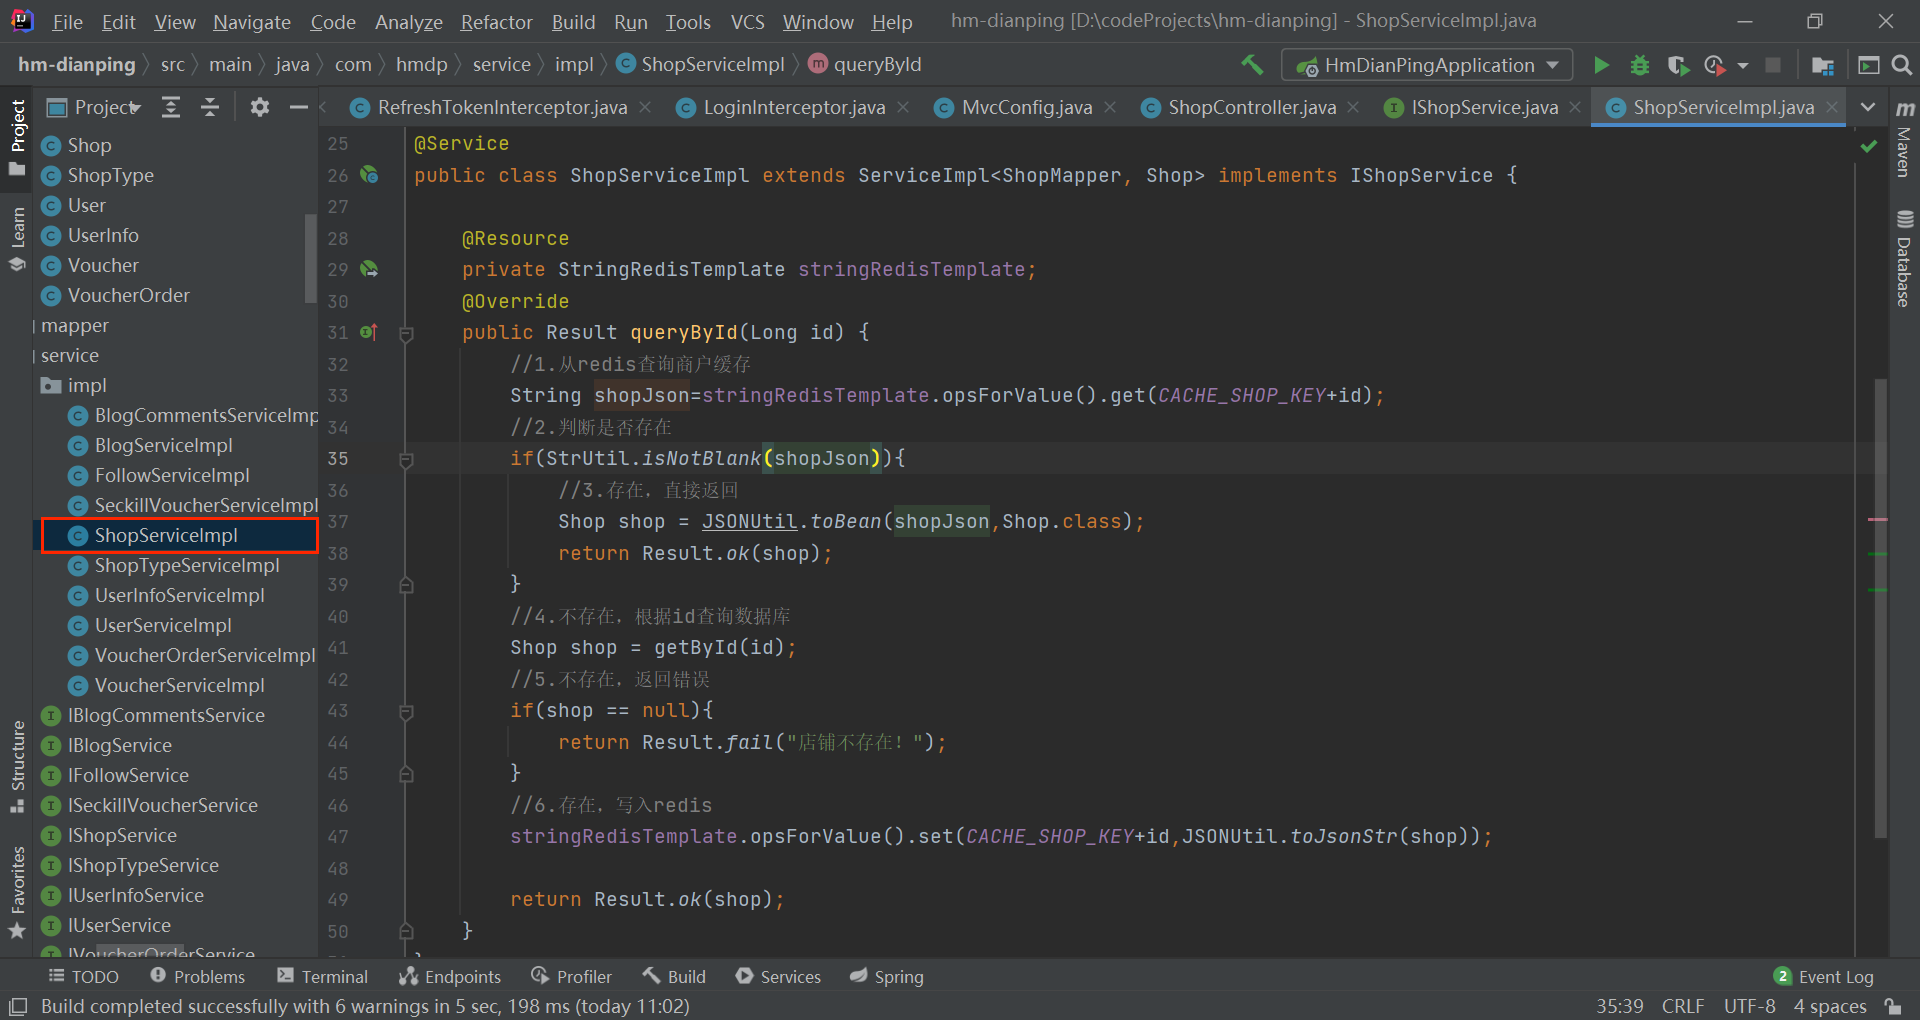This screenshot has width=1921, height=1020.
Task: Run HmDianPingApplication with green play button
Action: pos(1601,65)
